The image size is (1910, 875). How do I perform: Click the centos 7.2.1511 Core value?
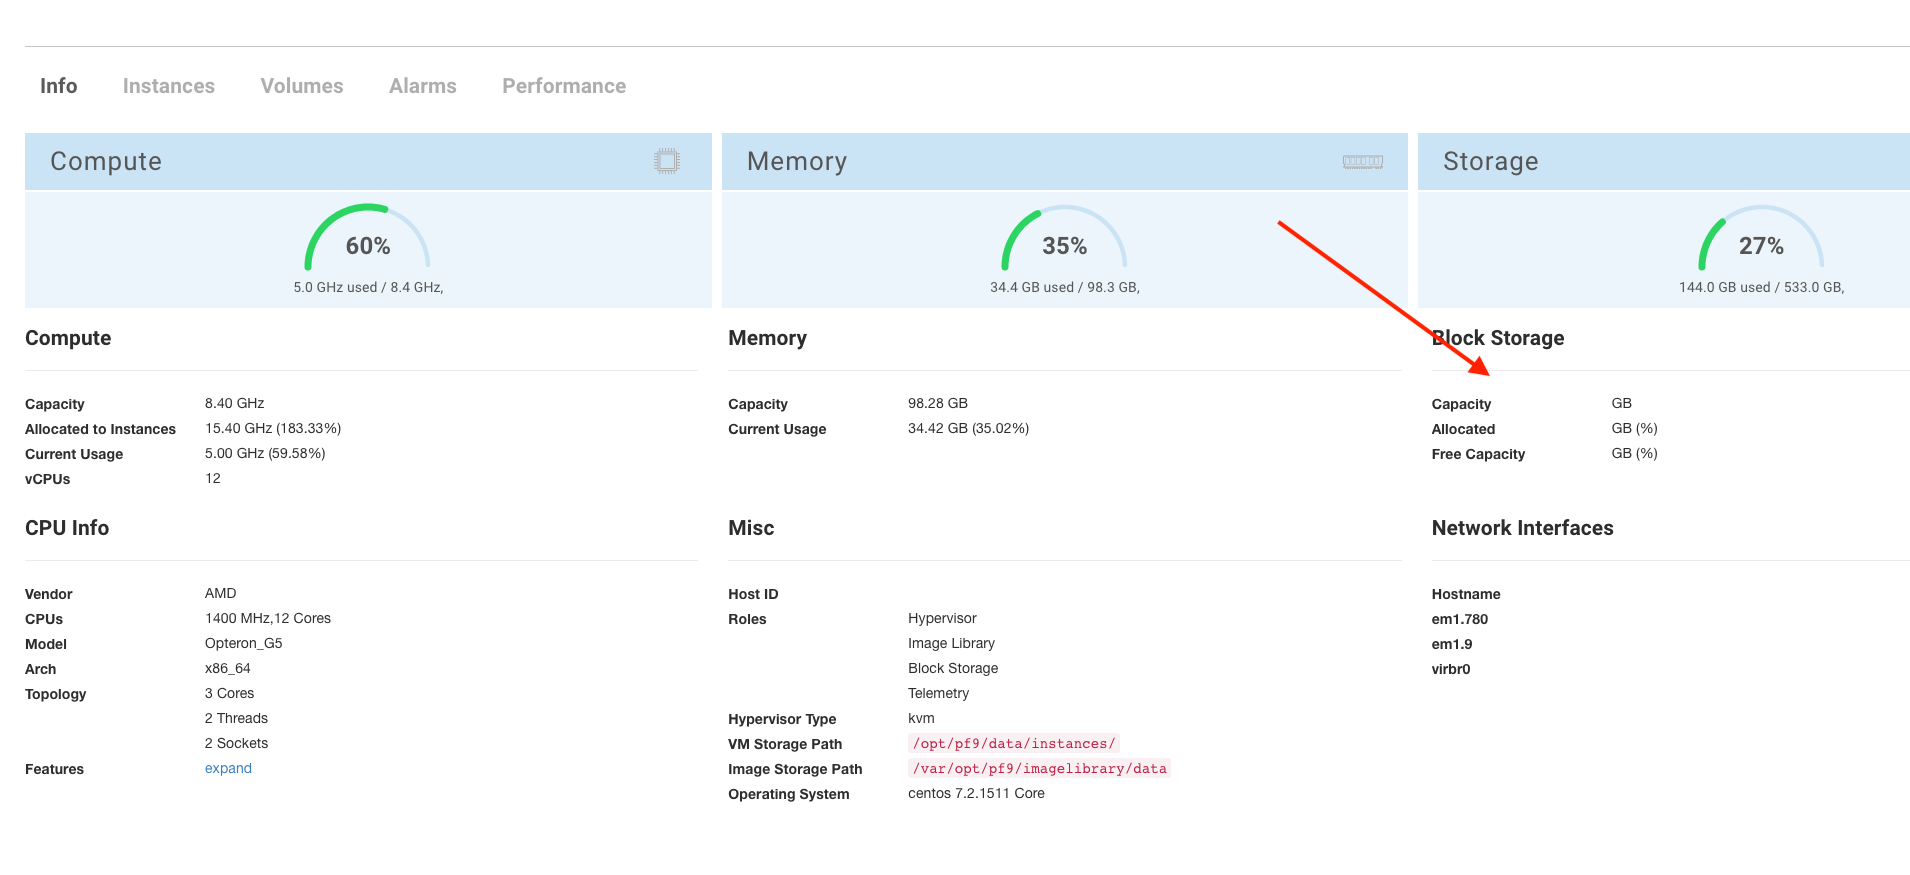pos(976,793)
